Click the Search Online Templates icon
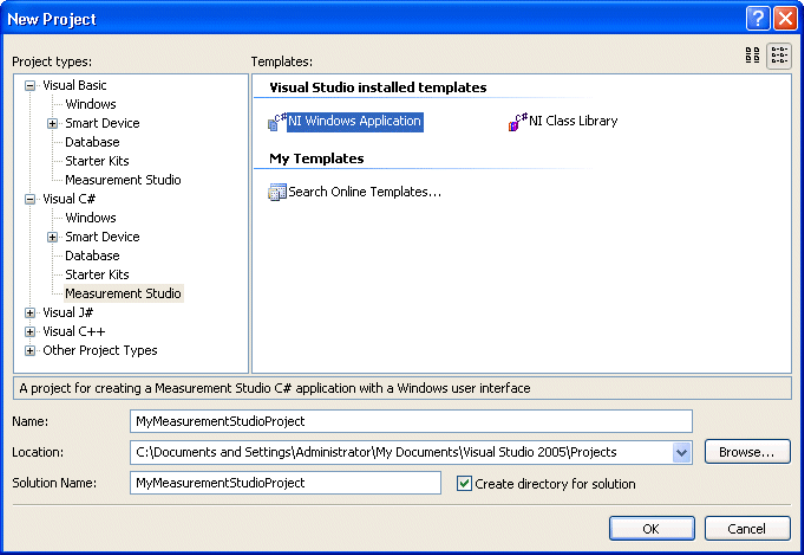The height and width of the screenshot is (555, 804). click(x=277, y=192)
